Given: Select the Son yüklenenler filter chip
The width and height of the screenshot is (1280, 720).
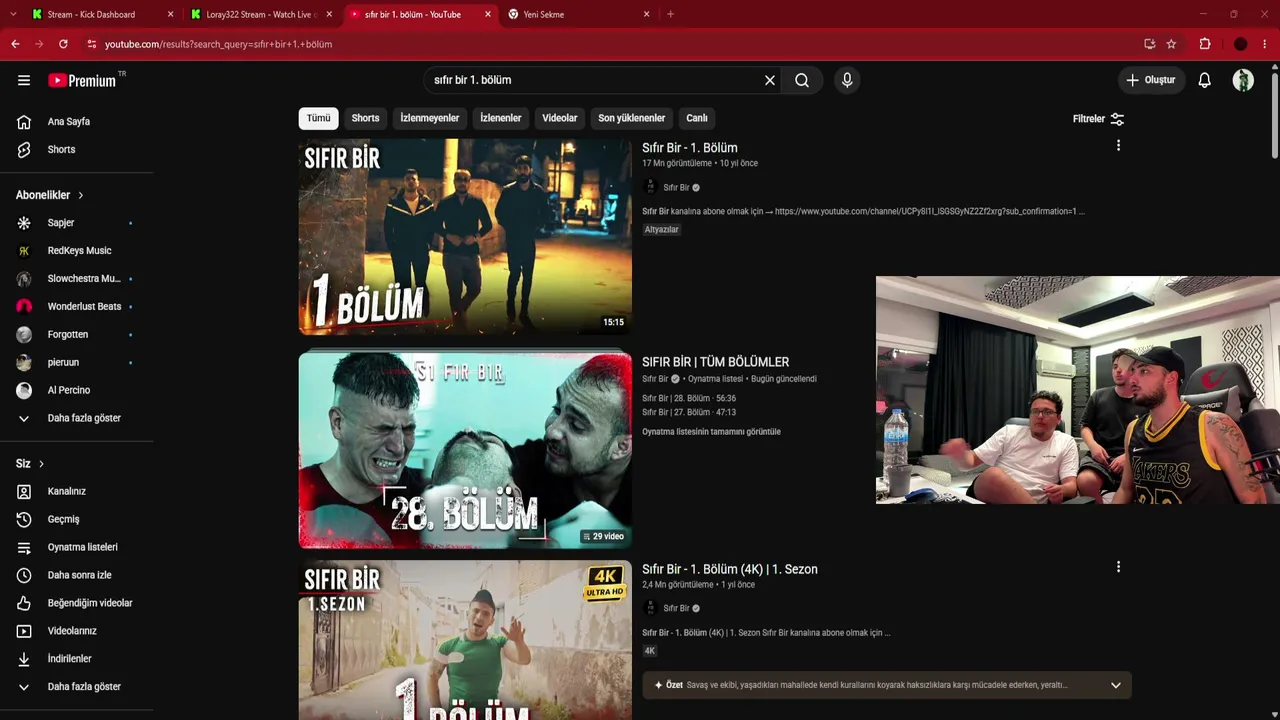Looking at the screenshot, I should (x=632, y=118).
